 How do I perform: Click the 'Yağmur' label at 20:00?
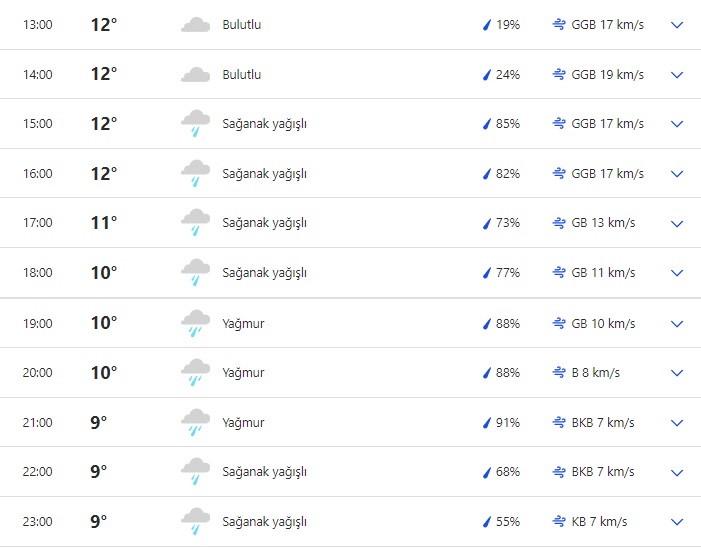243,373
